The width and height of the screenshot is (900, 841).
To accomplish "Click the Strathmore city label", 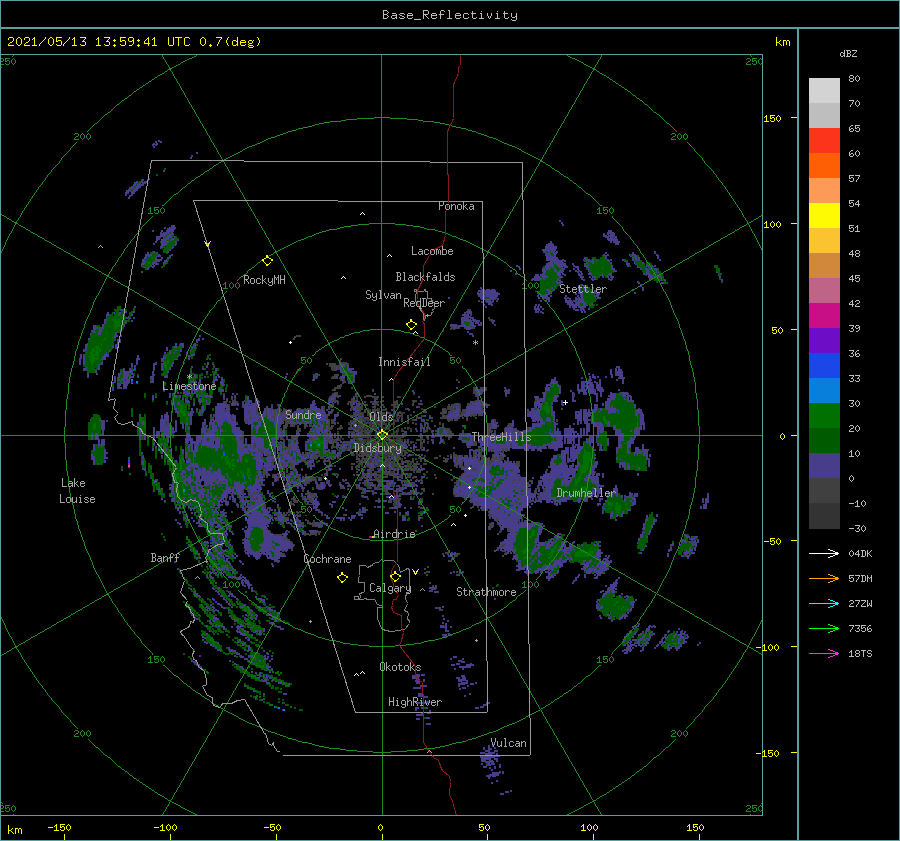I will [486, 592].
